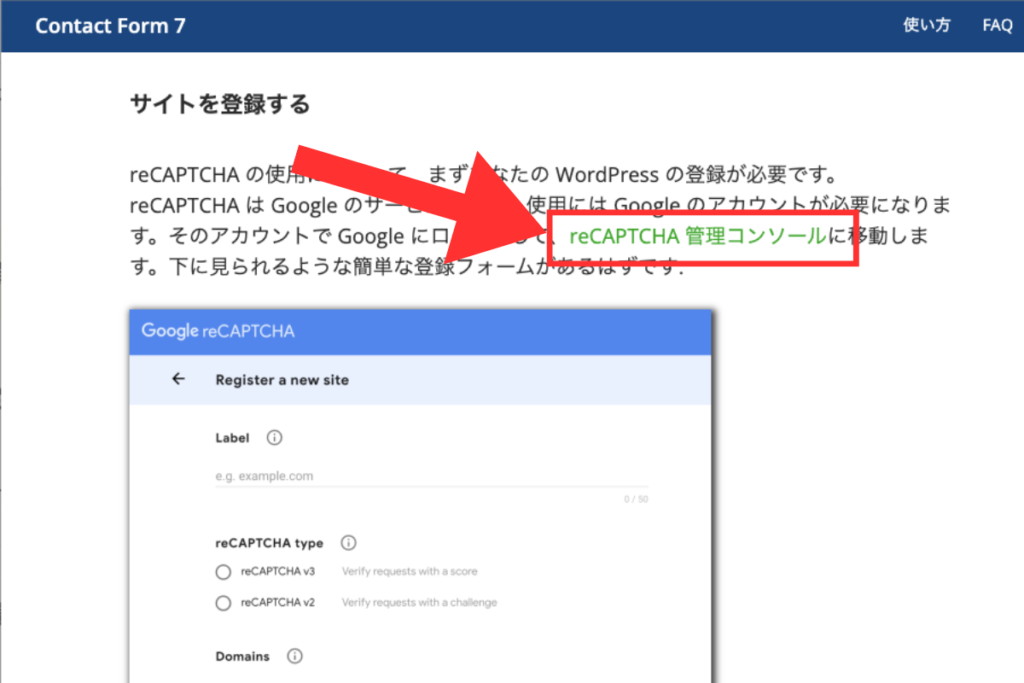1024x683 pixels.
Task: Click the info icon next to Domains
Action: pyautogui.click(x=295, y=657)
